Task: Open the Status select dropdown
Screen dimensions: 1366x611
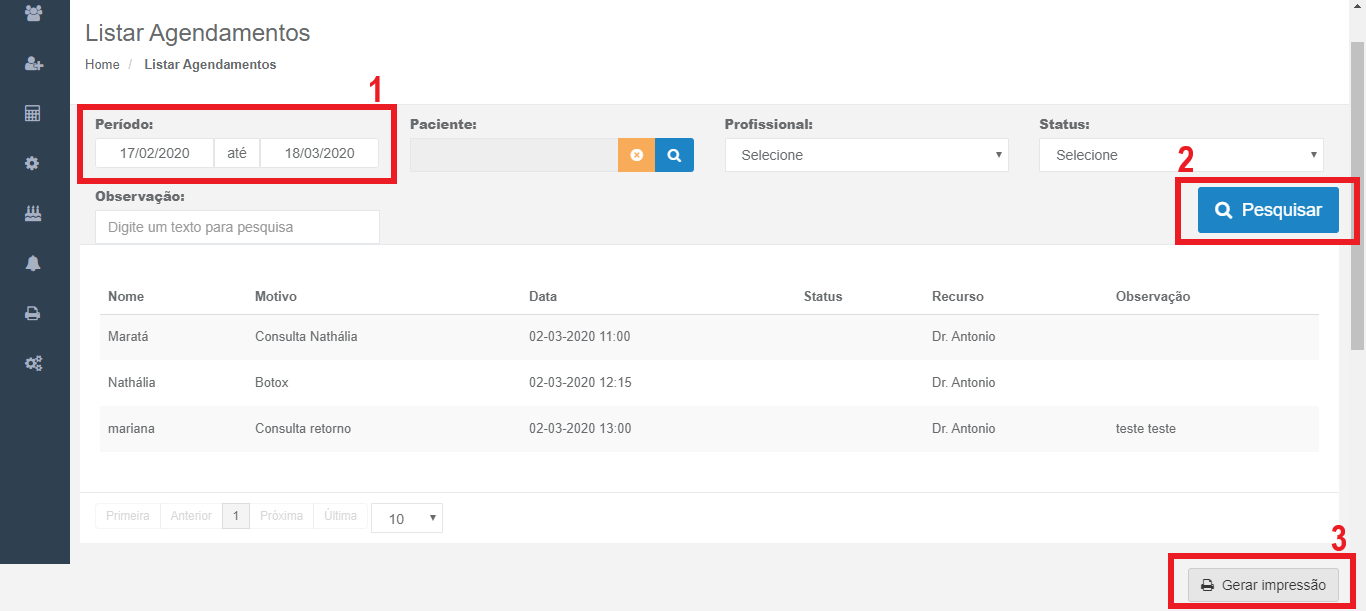Action: pyautogui.click(x=1181, y=155)
